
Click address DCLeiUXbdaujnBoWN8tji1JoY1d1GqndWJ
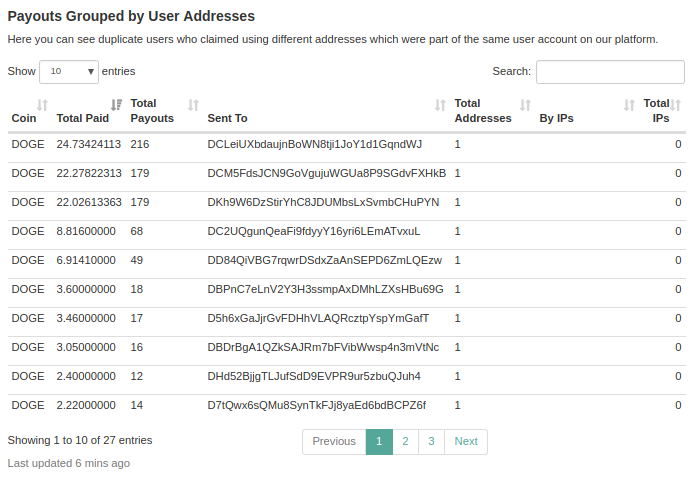(315, 144)
